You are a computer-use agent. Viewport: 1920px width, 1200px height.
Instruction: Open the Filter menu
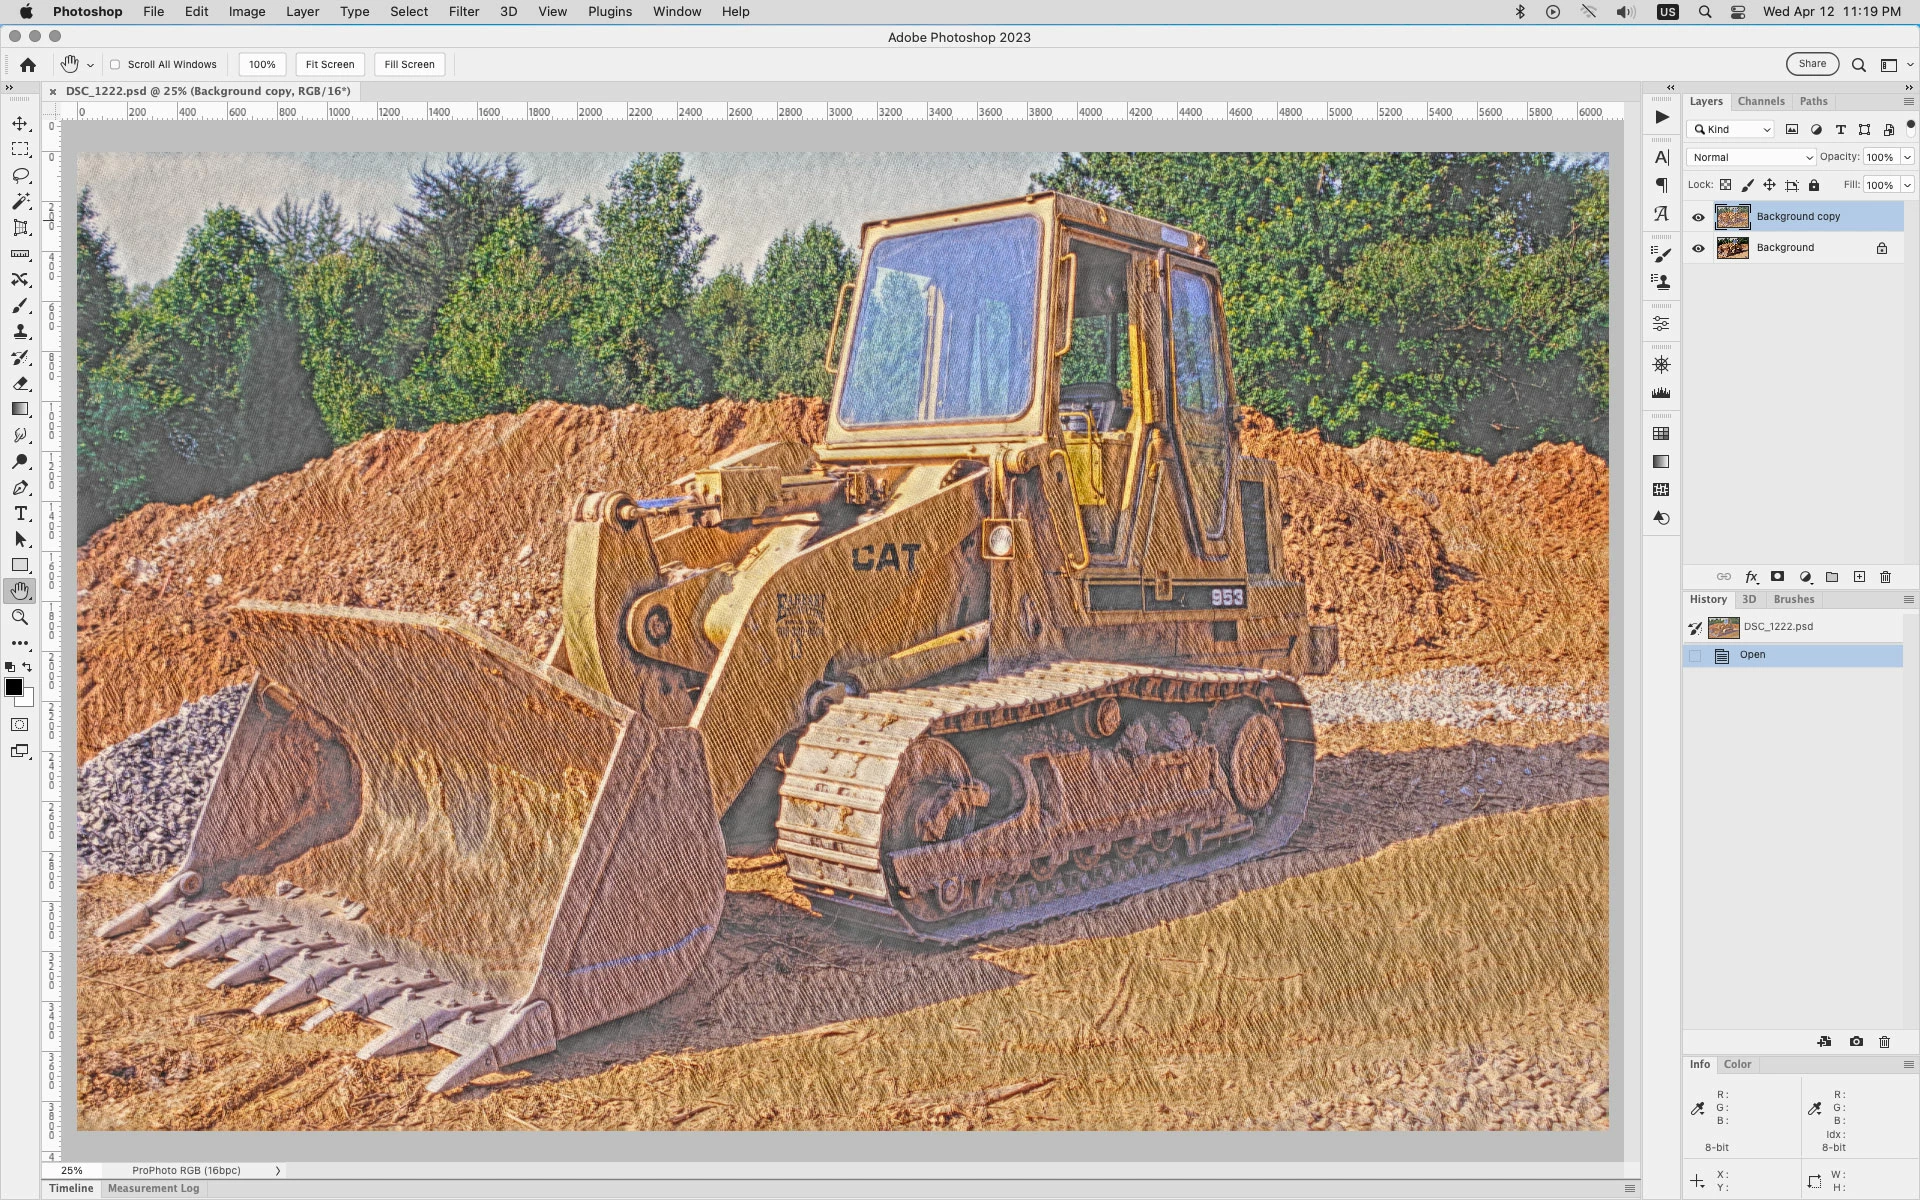[x=463, y=12]
